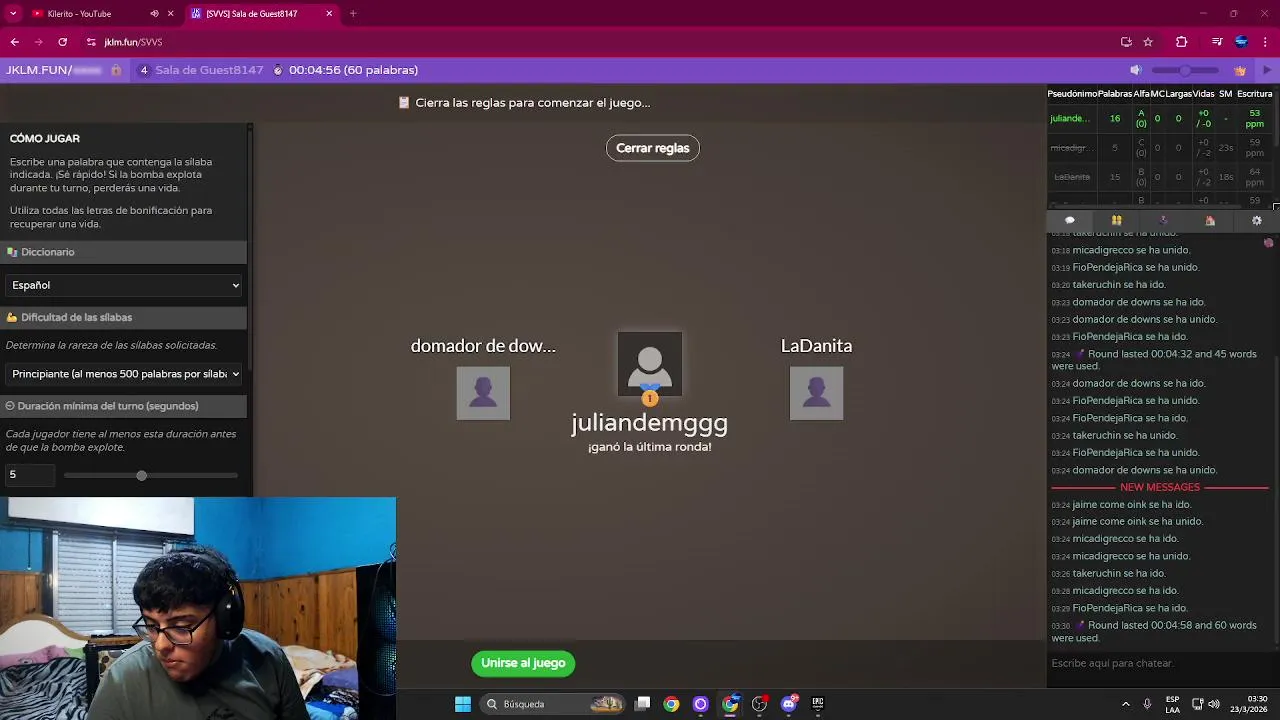Click the NEW MESSAGES divider label in chat
Image resolution: width=1280 pixels, height=720 pixels.
pyautogui.click(x=1159, y=487)
